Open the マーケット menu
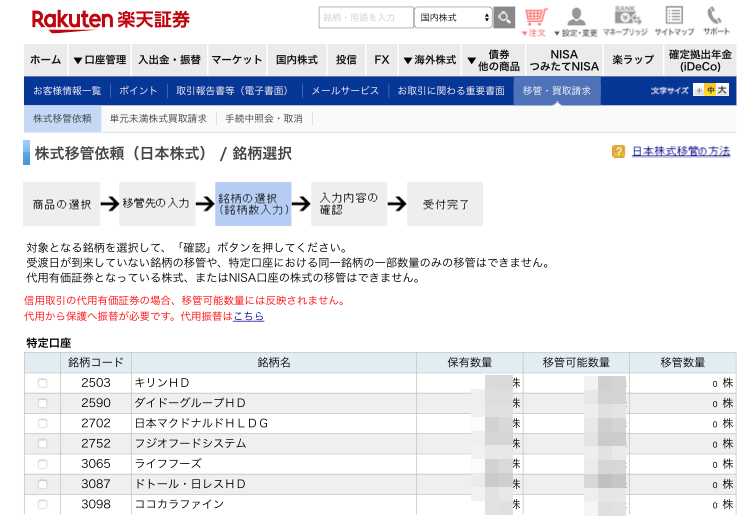Image resolution: width=756 pixels, height=527 pixels. point(237,60)
